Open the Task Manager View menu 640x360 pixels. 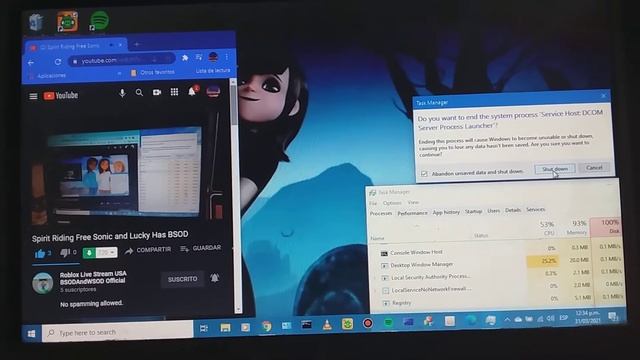point(413,202)
